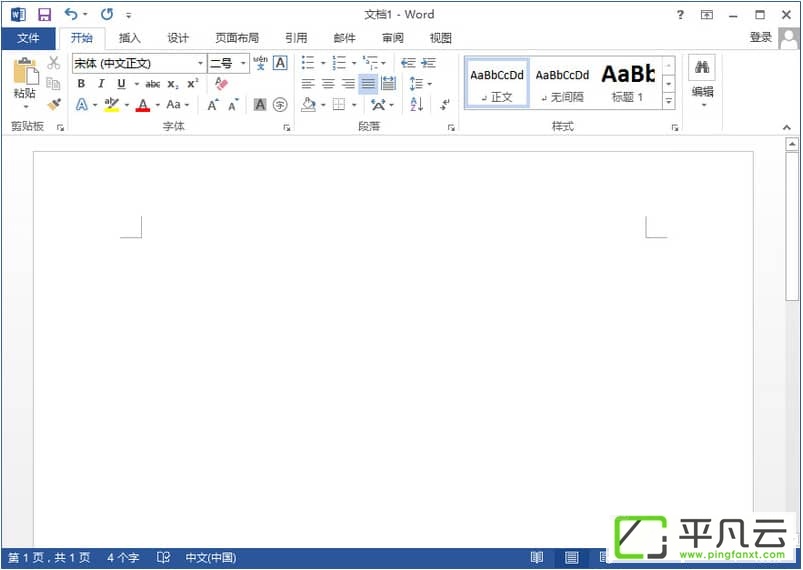Image resolution: width=803 pixels, height=570 pixels.
Task: Open shading paint bucket color
Action: [x=308, y=105]
